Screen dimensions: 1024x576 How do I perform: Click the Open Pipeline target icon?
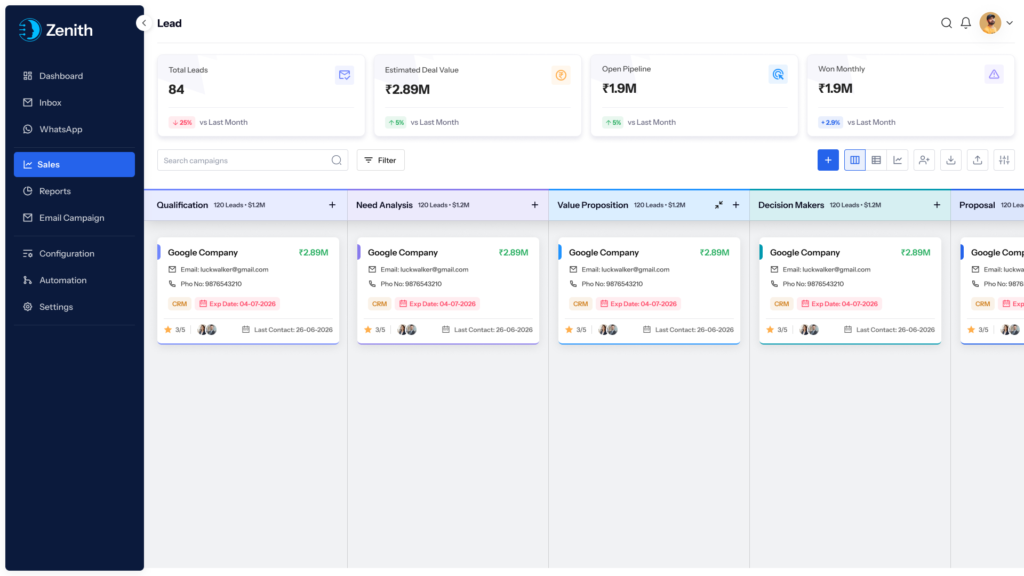(x=778, y=74)
